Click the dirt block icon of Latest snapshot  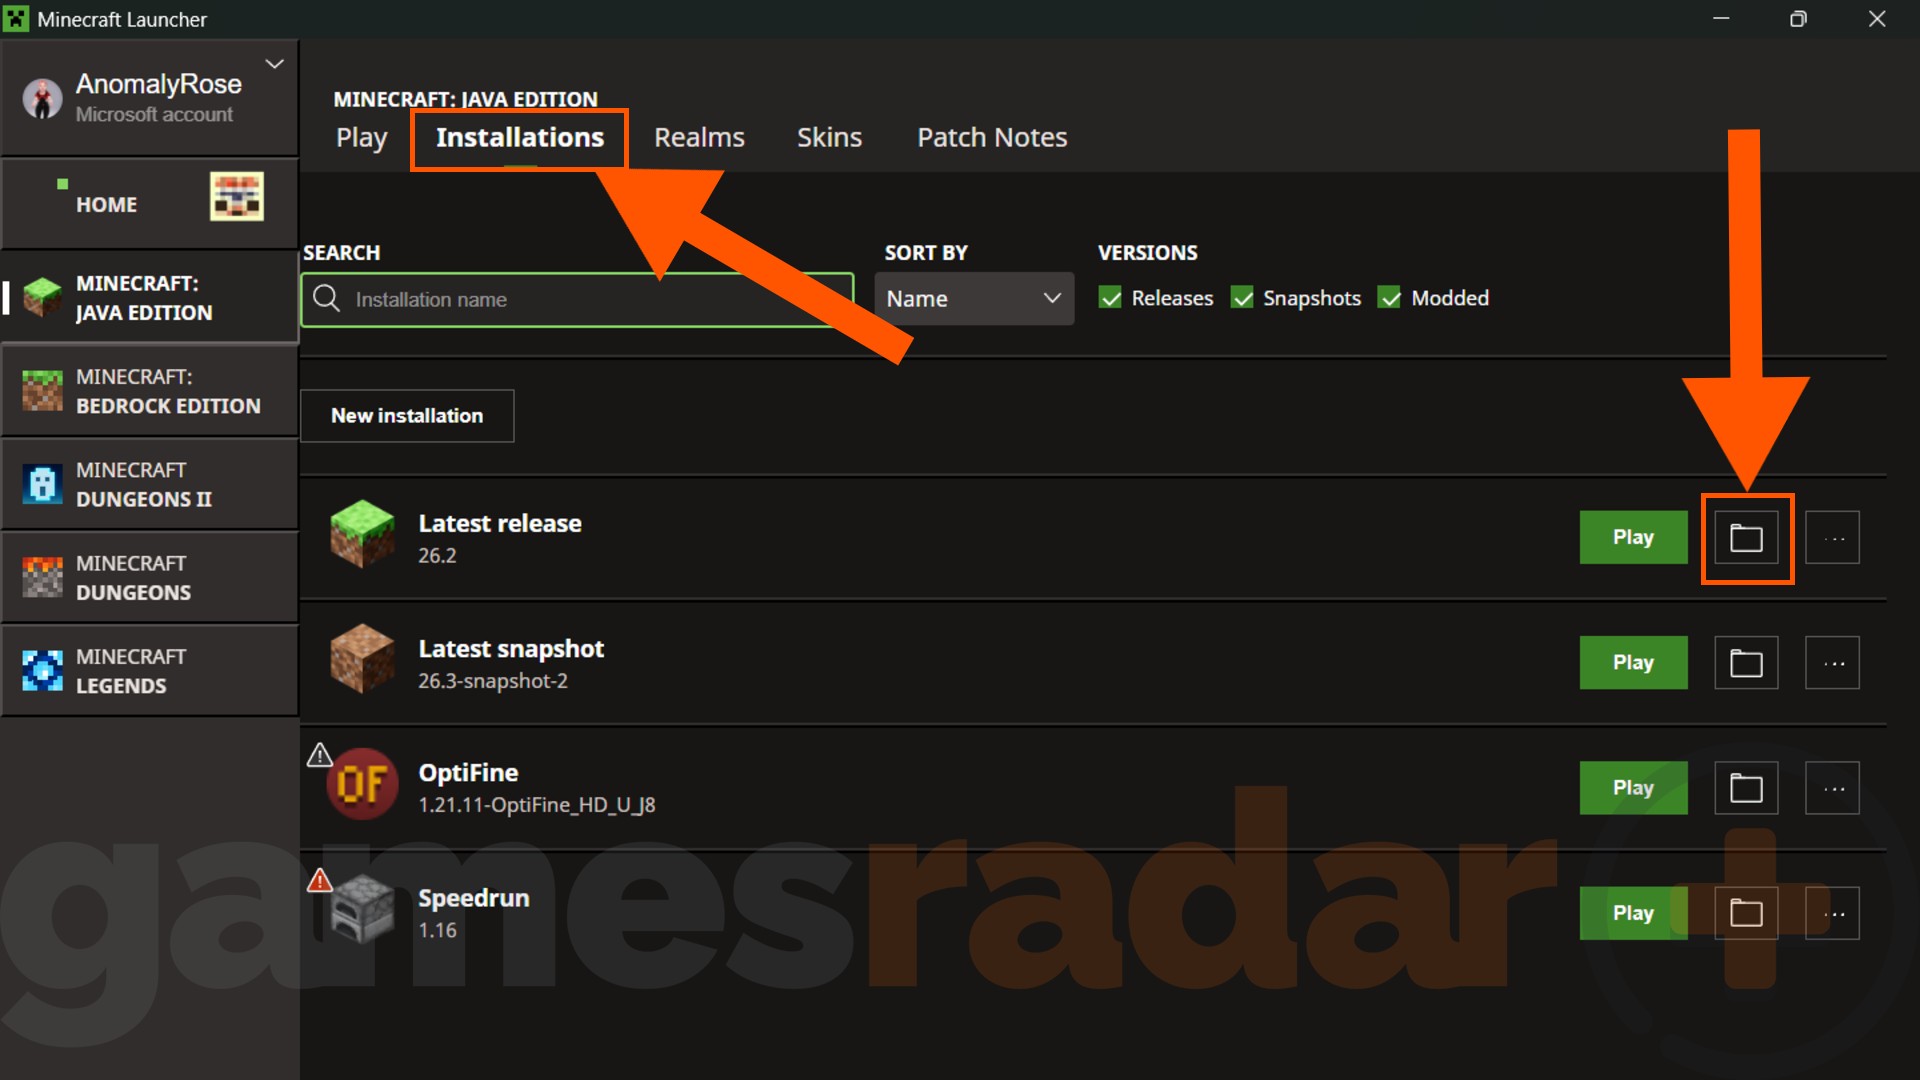click(x=362, y=659)
